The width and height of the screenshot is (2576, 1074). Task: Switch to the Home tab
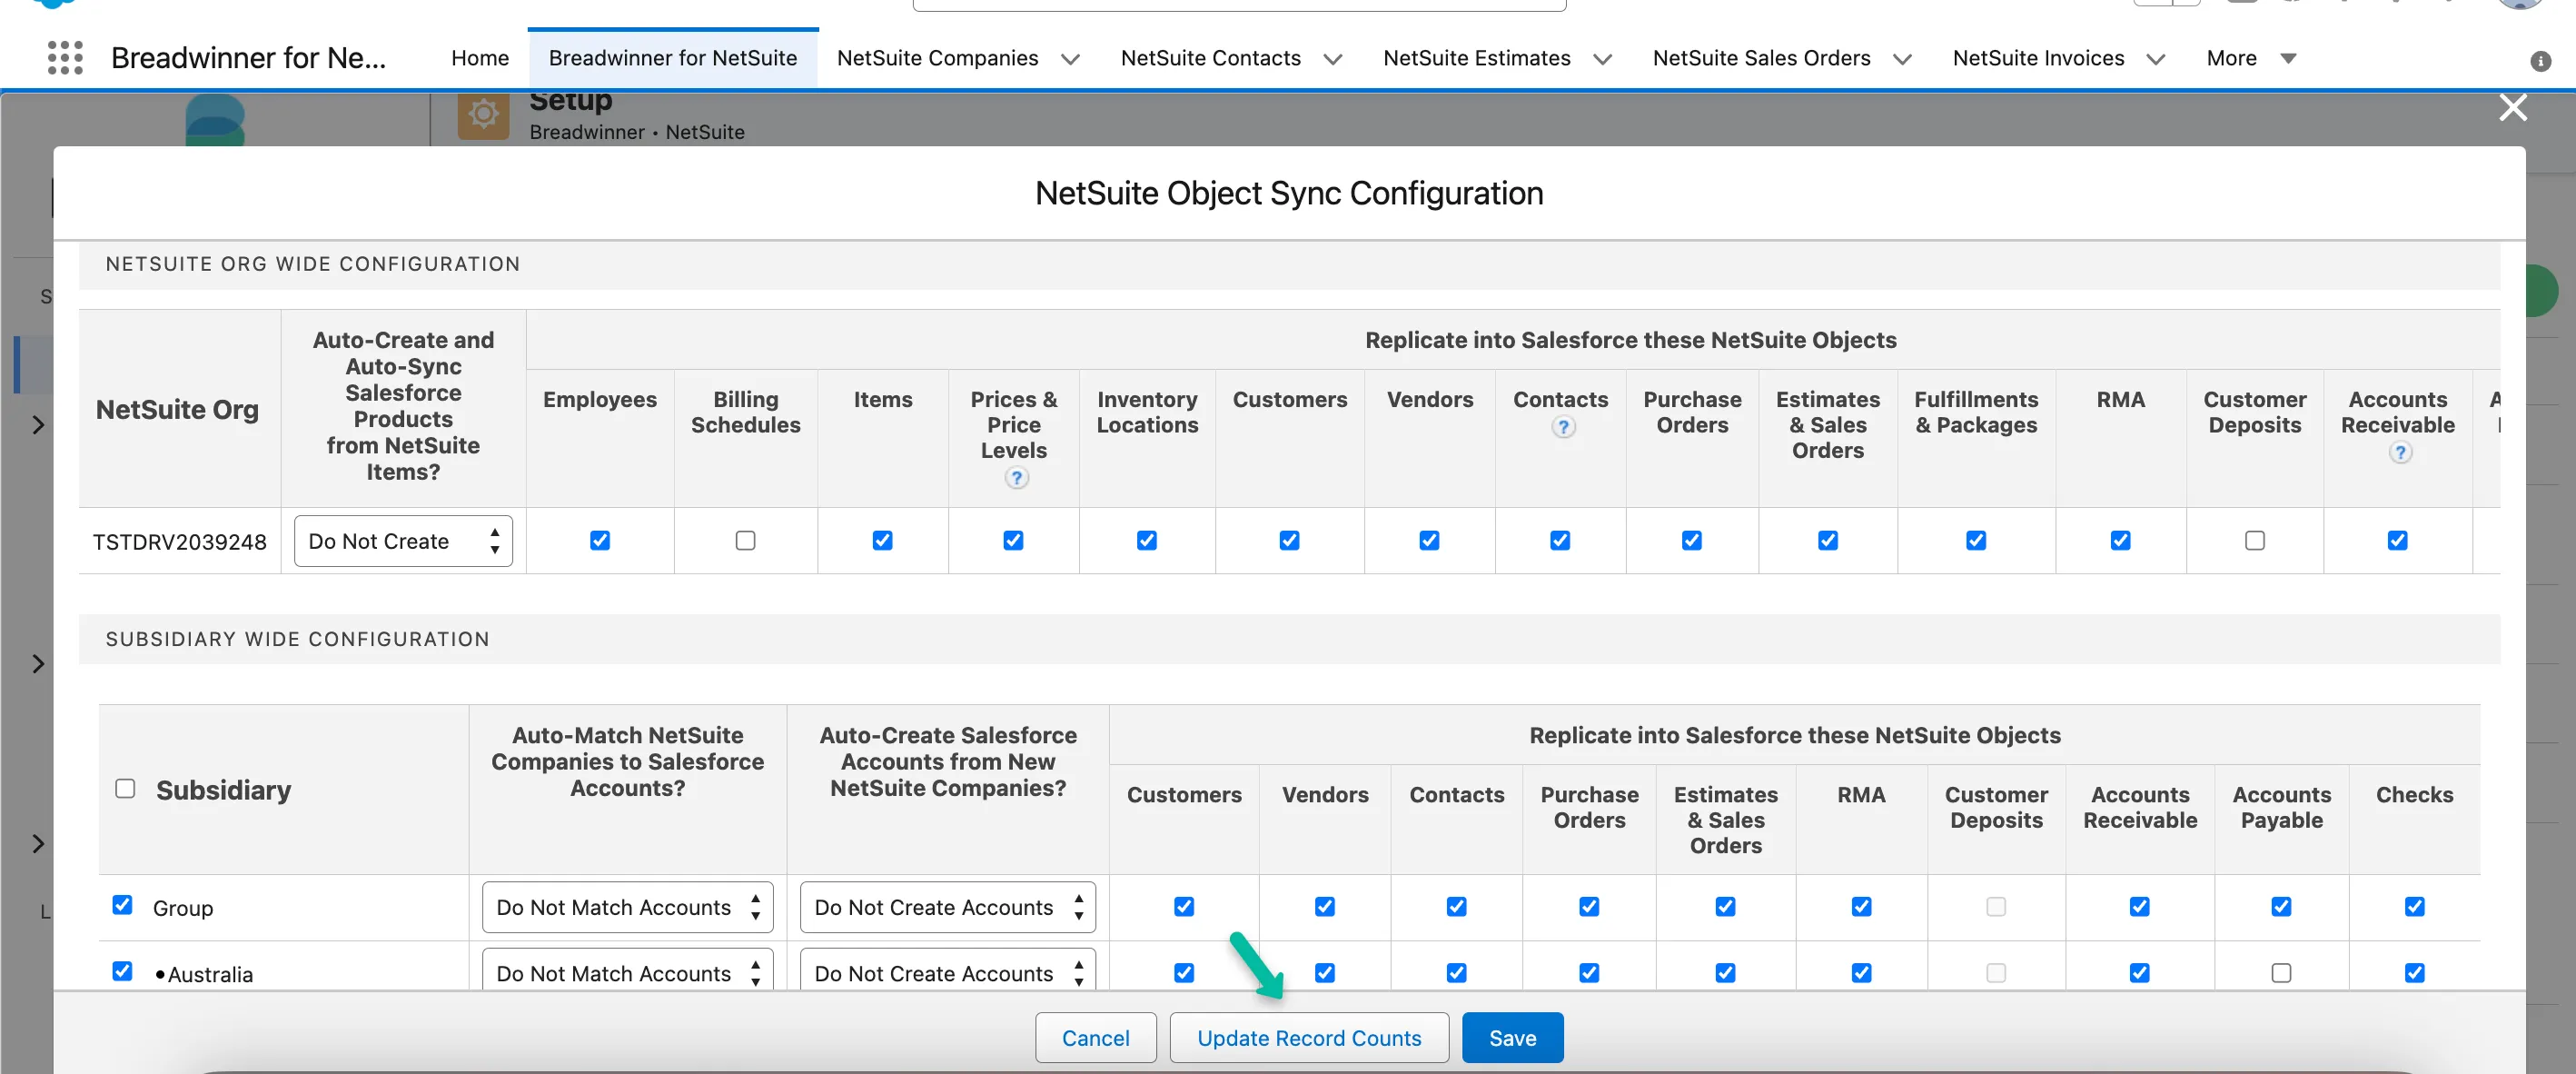coord(480,58)
